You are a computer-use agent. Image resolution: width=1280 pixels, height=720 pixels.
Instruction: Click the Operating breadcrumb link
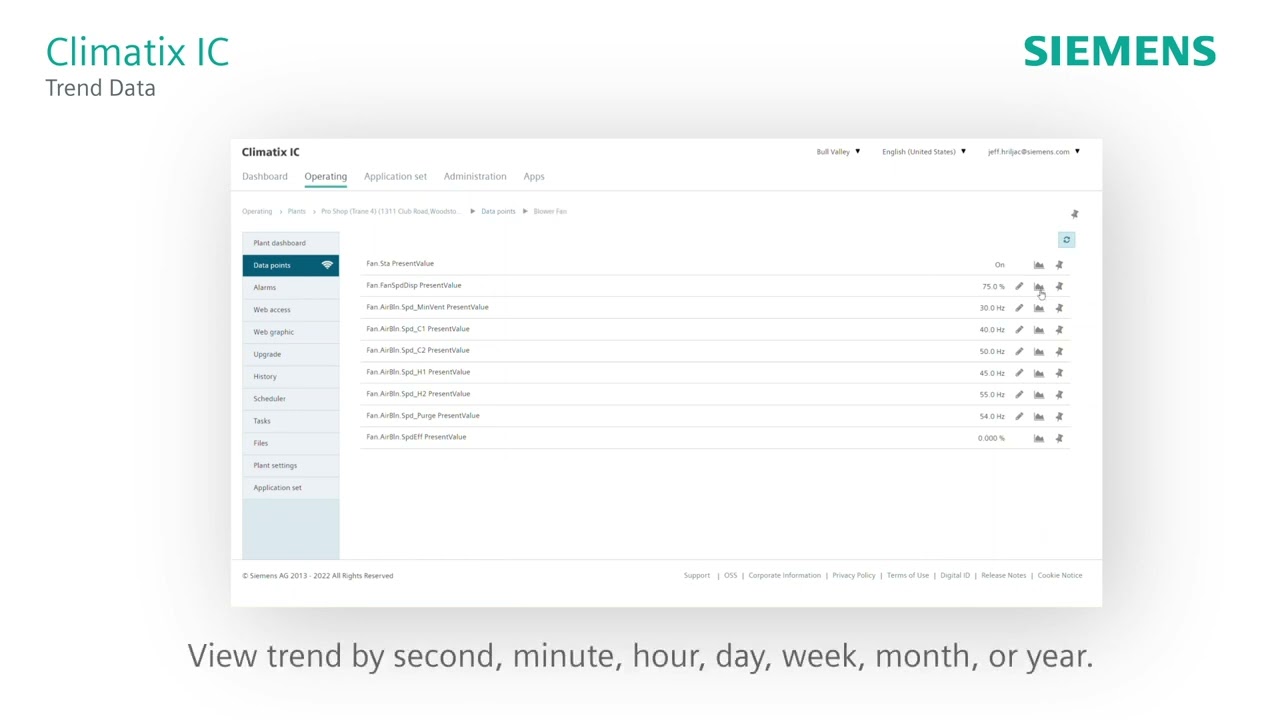[x=257, y=211]
